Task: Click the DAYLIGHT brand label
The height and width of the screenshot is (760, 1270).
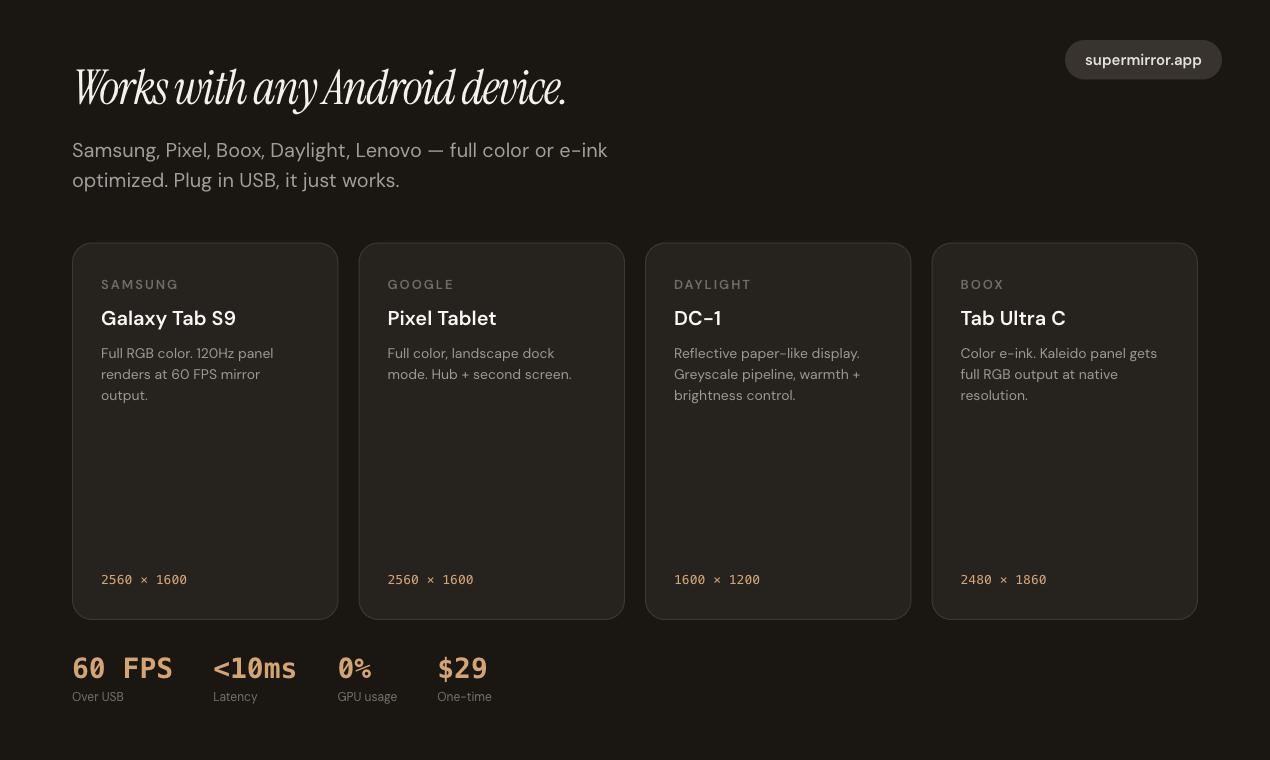Action: 712,285
